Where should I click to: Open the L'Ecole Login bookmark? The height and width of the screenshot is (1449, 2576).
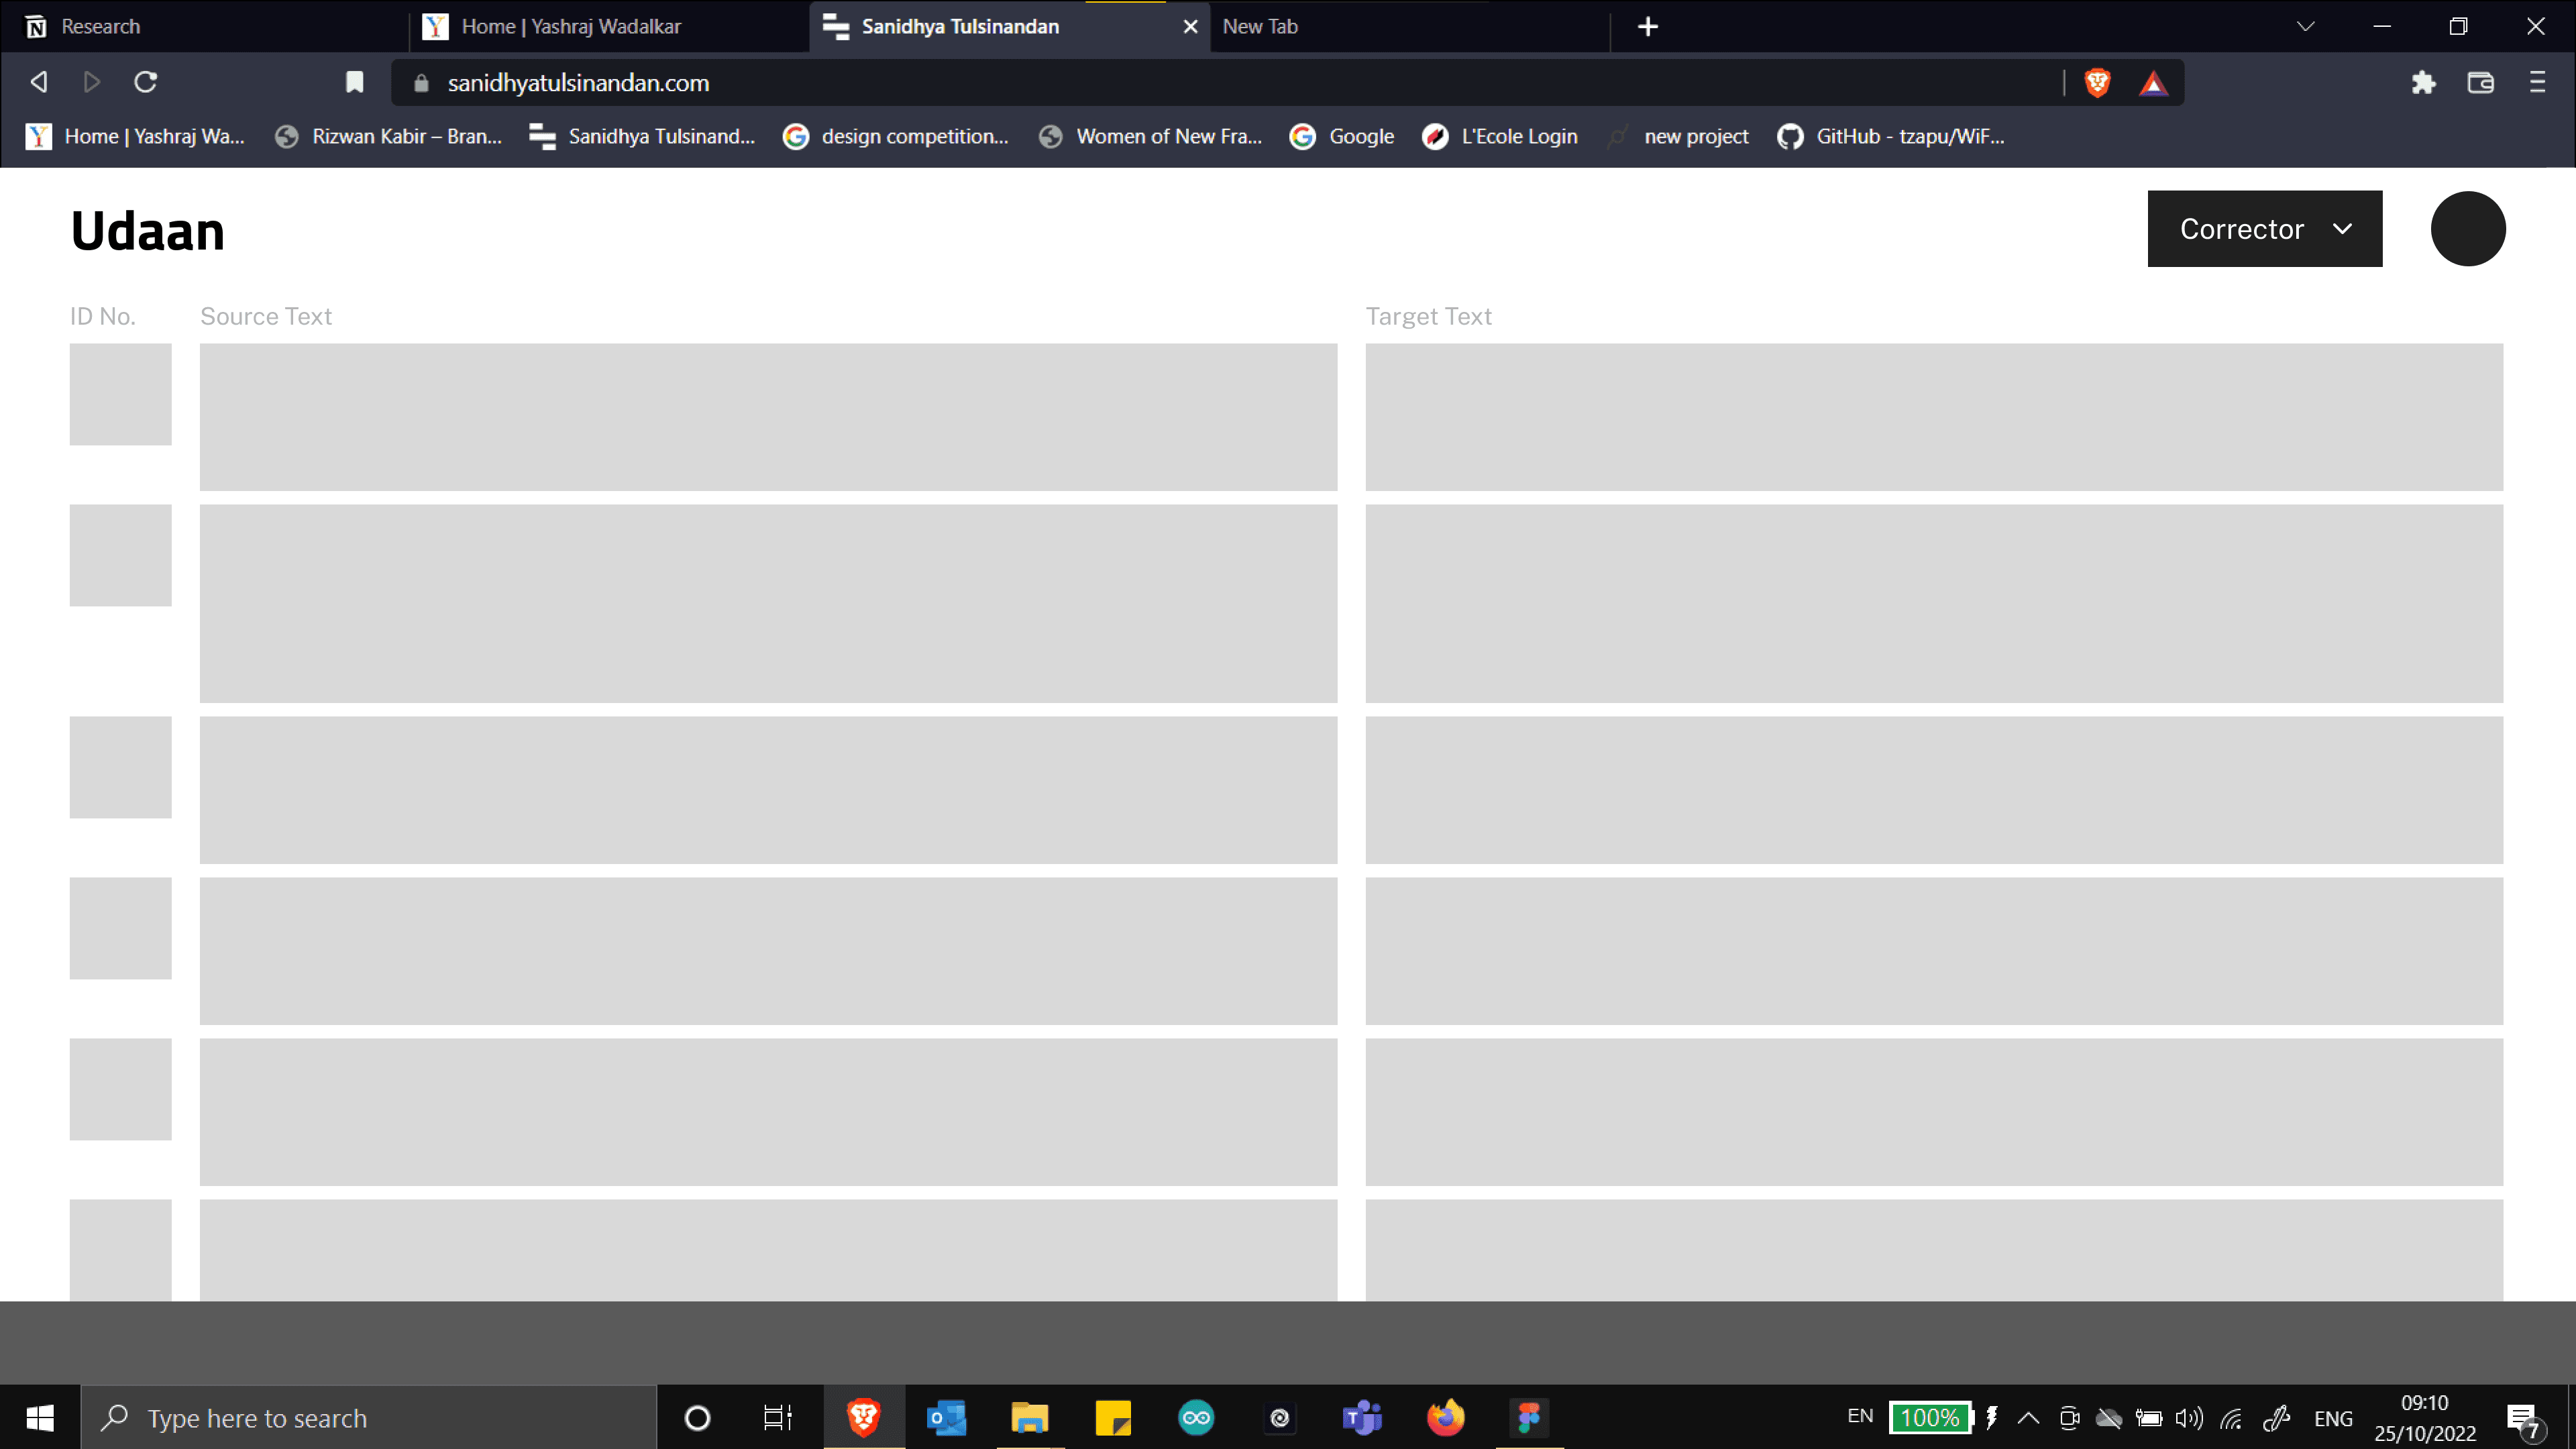(1500, 136)
